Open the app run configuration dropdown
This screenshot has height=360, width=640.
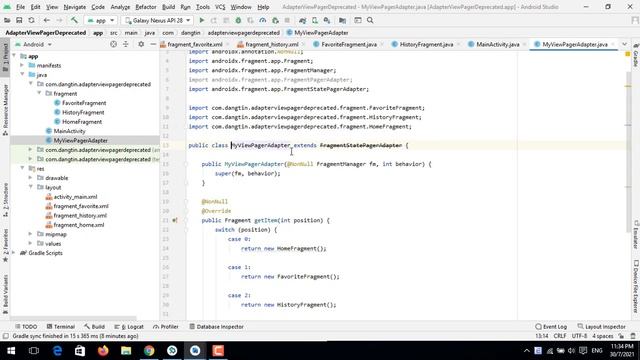click(101, 20)
